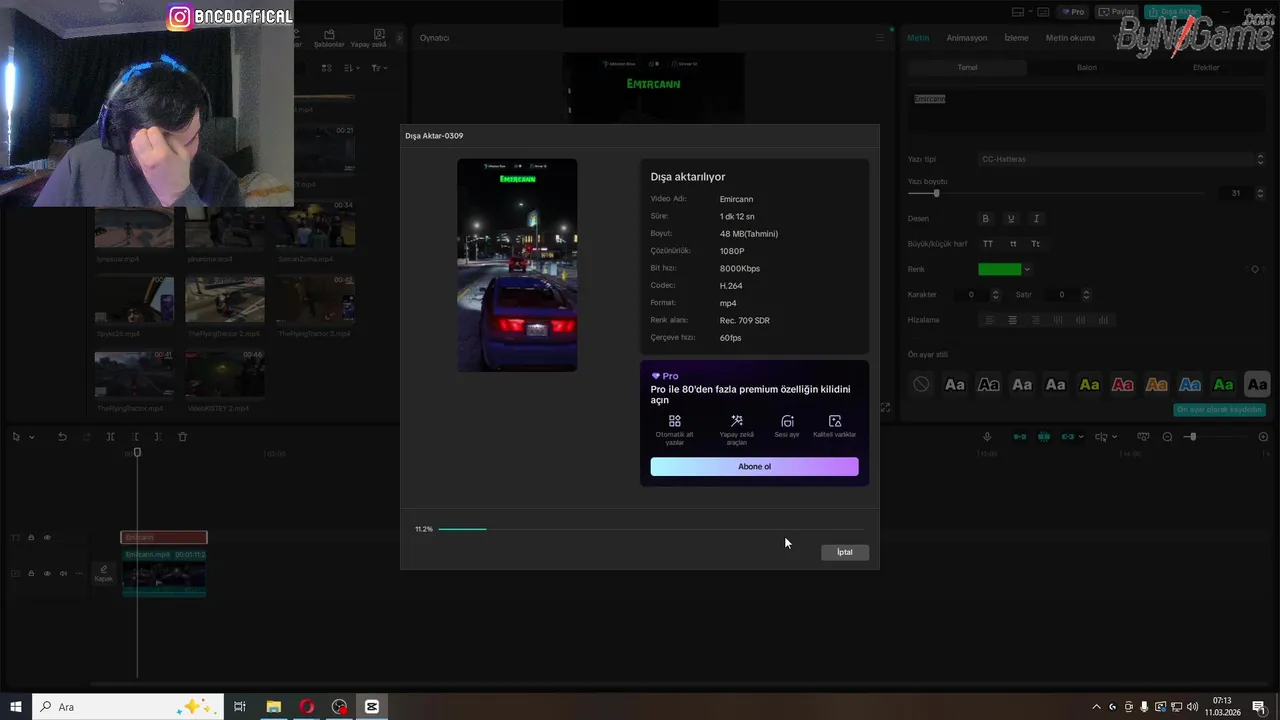Open the video track more options dots
The image size is (1280, 720).
point(79,574)
